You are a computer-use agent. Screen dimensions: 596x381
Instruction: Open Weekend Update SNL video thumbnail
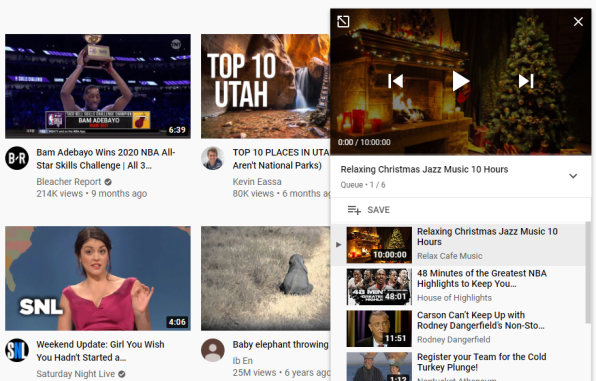point(98,278)
